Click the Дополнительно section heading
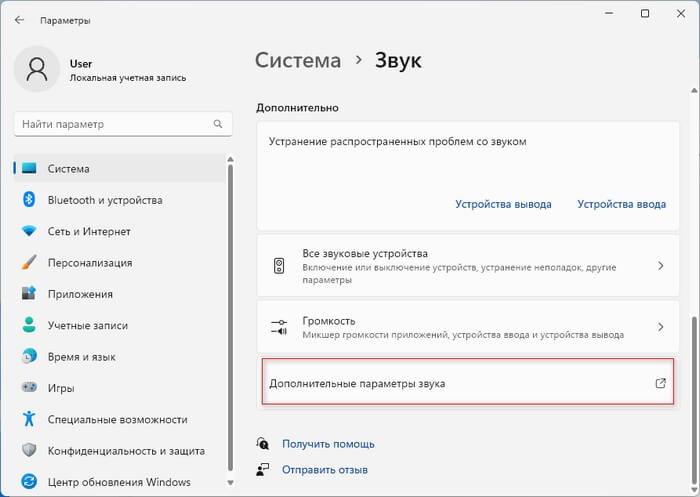Viewport: 700px width, 497px height. 297,108
